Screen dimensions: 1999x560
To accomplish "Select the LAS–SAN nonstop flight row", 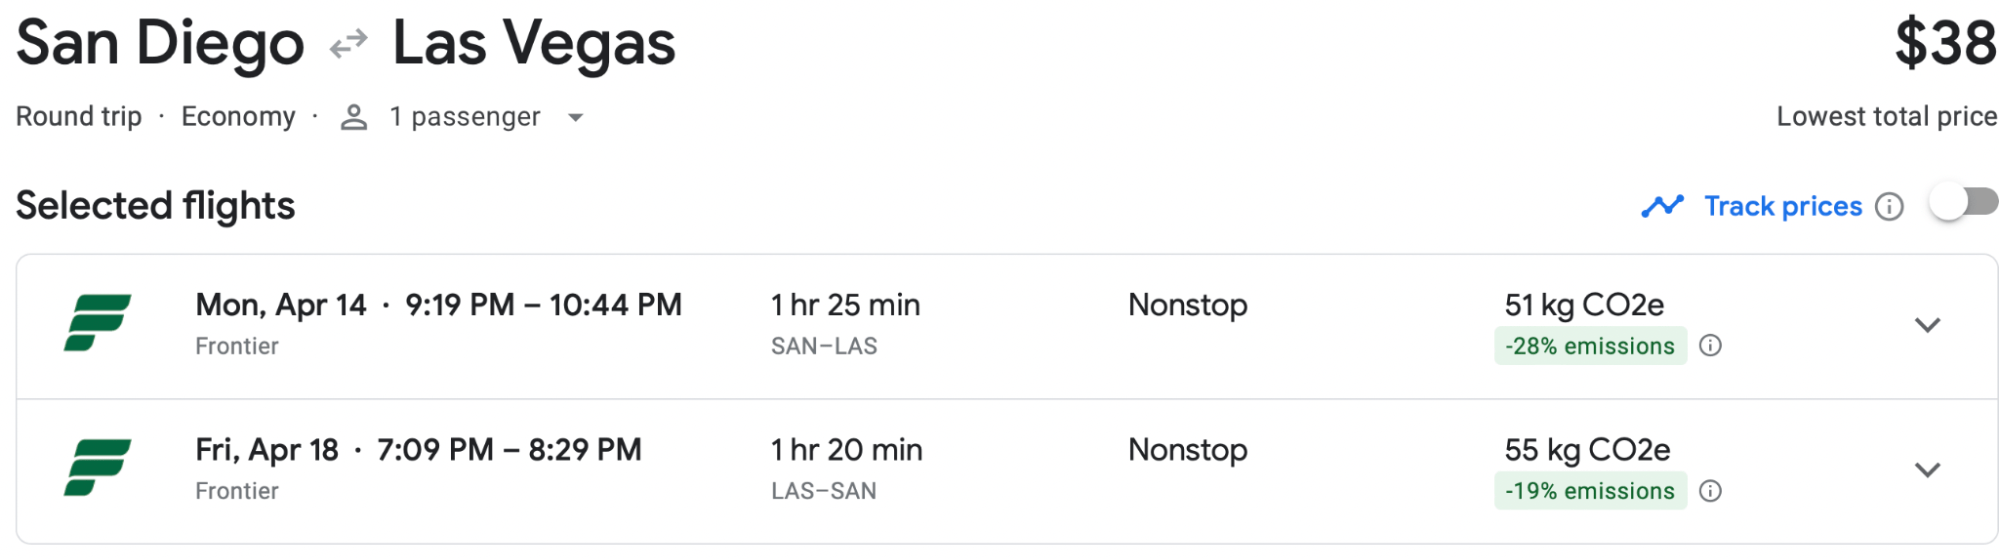I will click(1000, 471).
